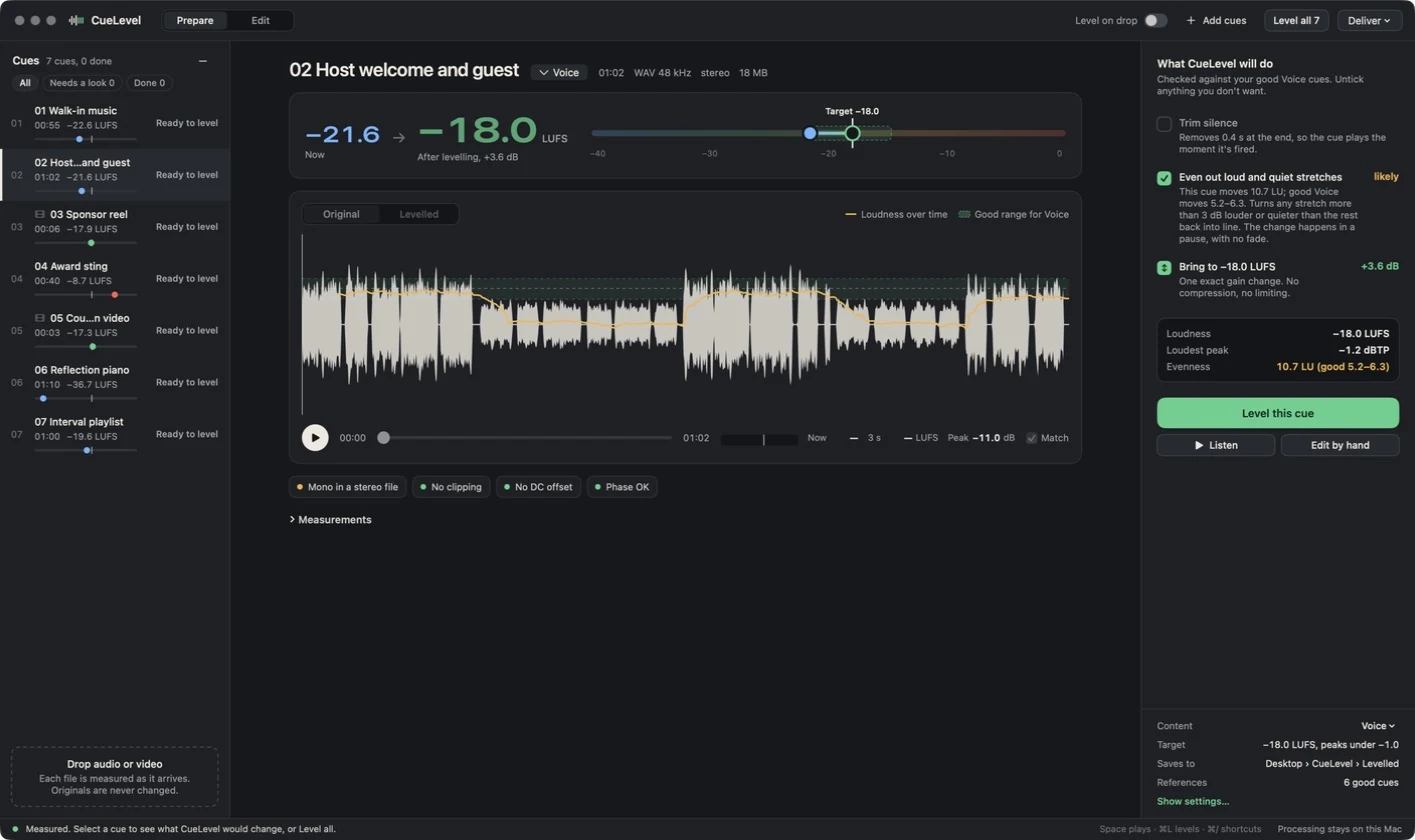Click the '02 Host welcome and guest' title
The width and height of the screenshot is (1415, 840).
tap(404, 70)
